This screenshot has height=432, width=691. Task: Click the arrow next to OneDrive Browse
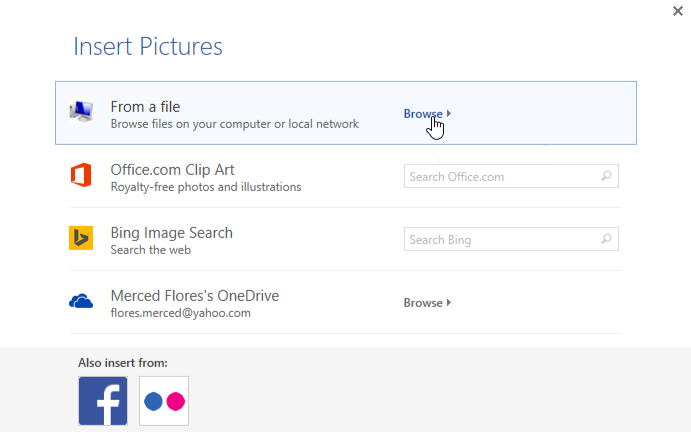click(450, 303)
